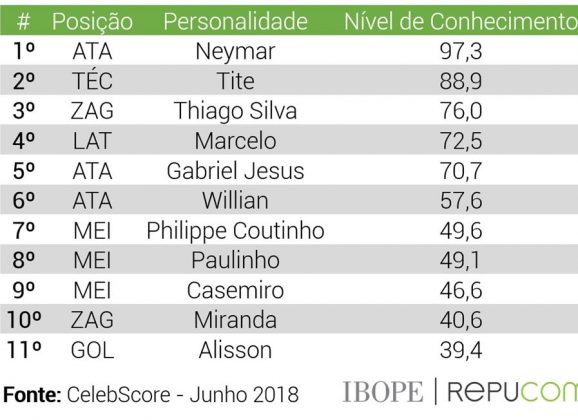Screen dimensions: 578x420
Task: Click the Repucom logo
Action: click(x=512, y=392)
